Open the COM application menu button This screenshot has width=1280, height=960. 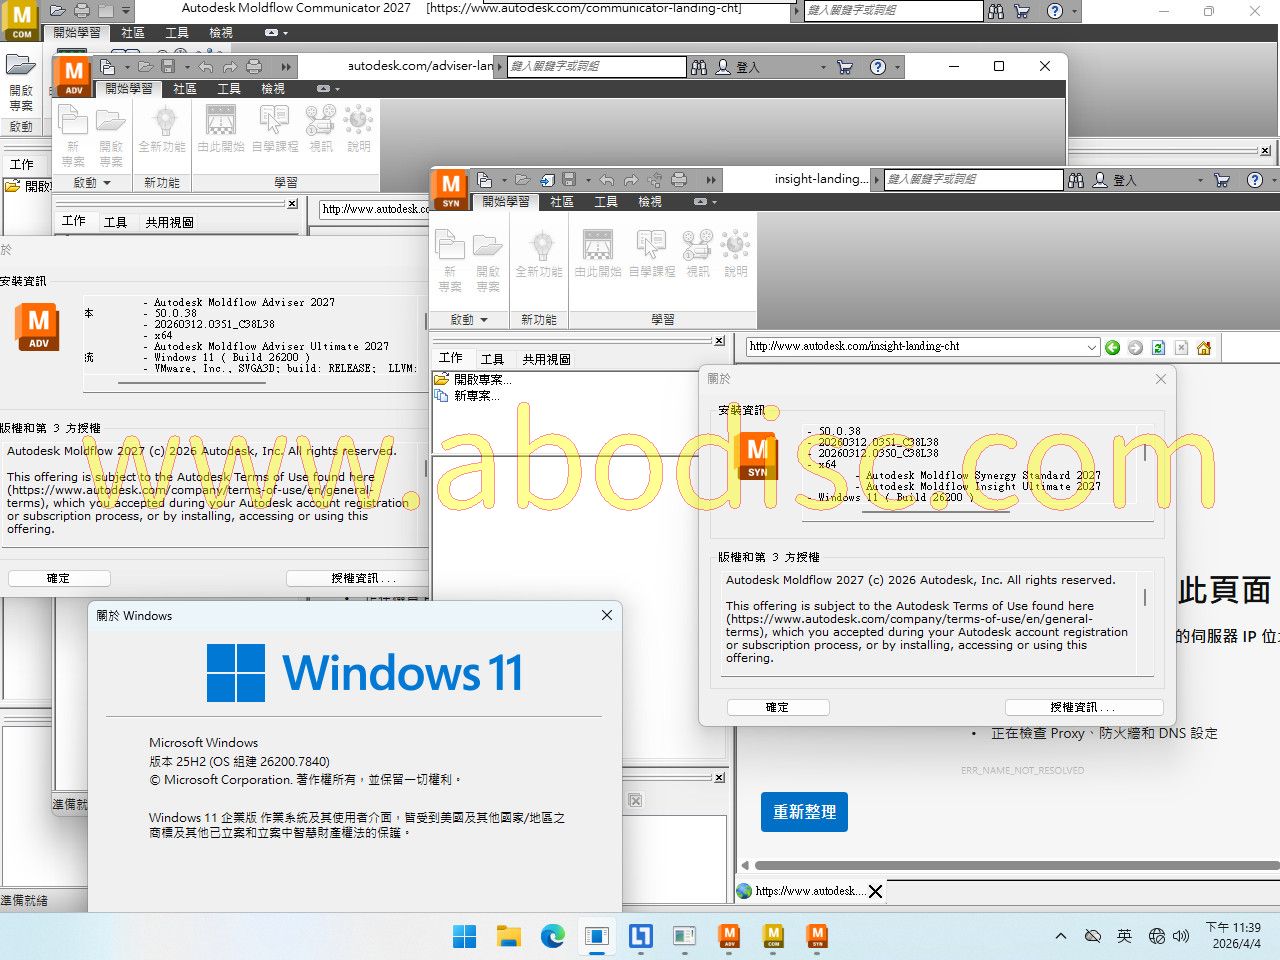[x=22, y=20]
